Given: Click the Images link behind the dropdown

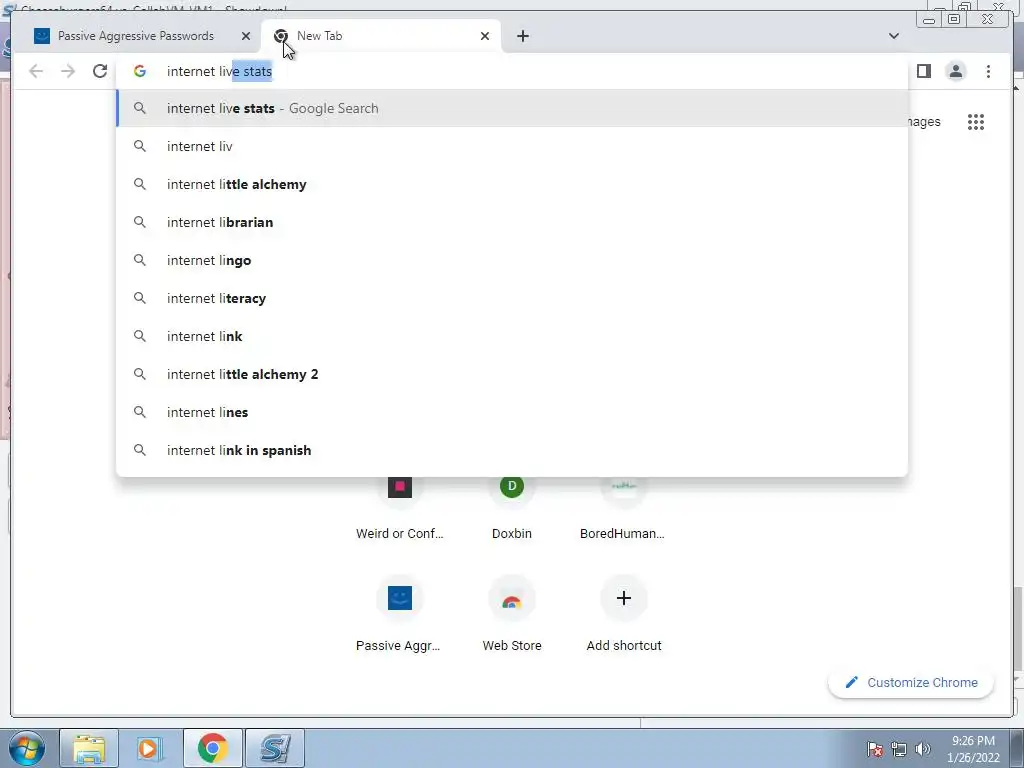Looking at the screenshot, I should coord(924,122).
